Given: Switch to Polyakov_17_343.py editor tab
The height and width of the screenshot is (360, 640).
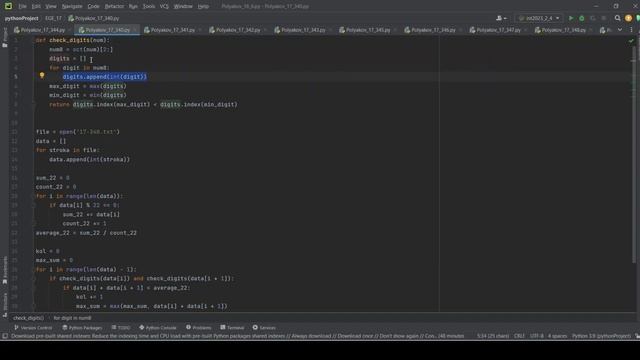Looking at the screenshot, I should click(x=303, y=30).
